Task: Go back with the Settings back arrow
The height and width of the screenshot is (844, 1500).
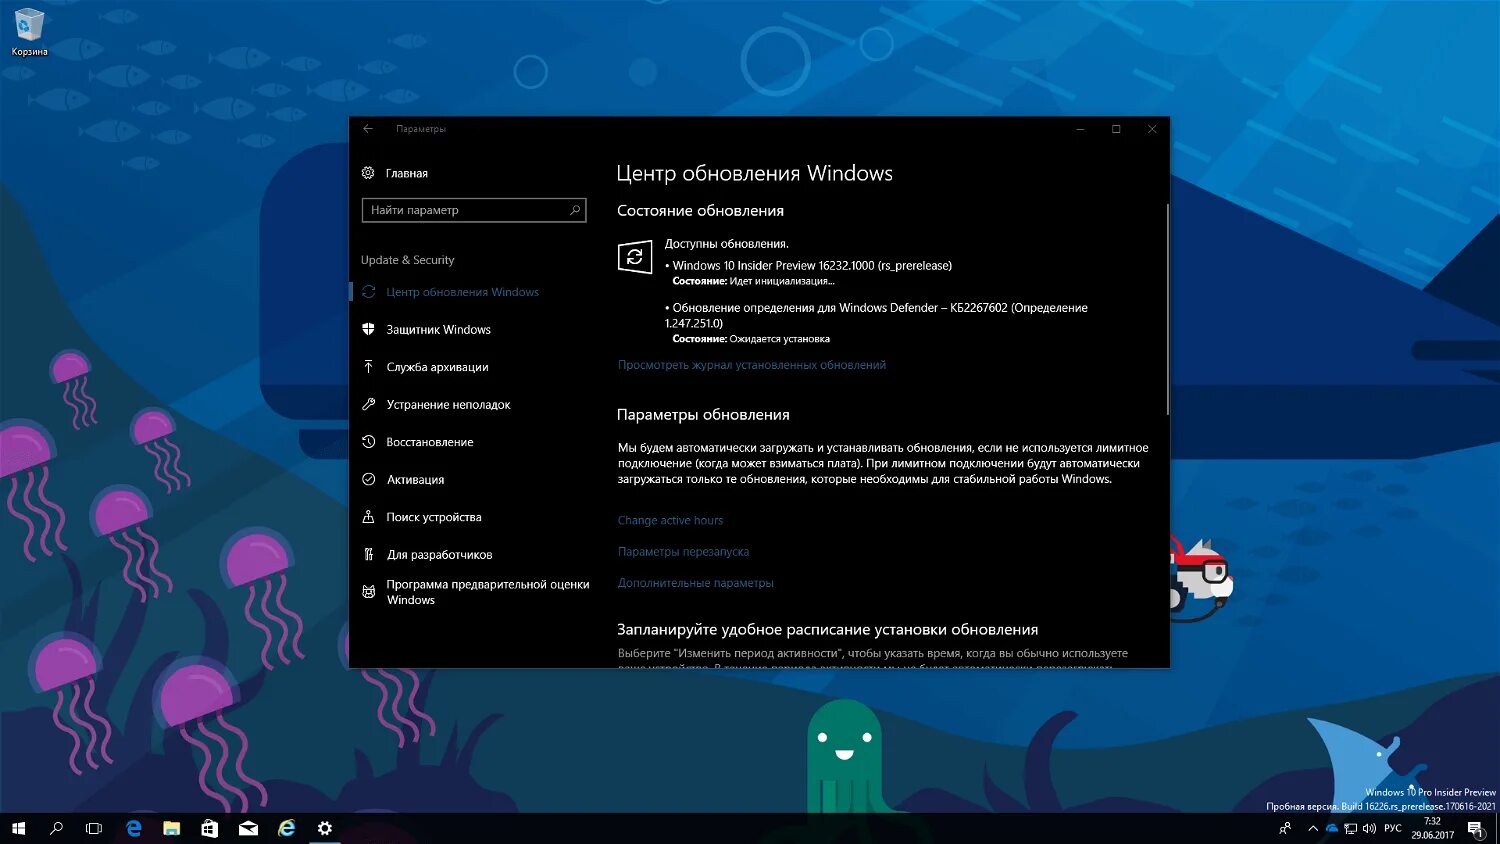Action: tap(368, 129)
